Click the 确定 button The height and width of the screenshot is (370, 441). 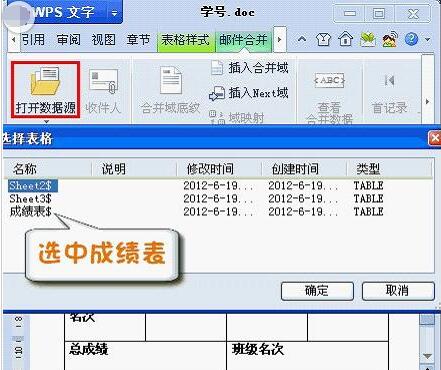click(x=317, y=291)
